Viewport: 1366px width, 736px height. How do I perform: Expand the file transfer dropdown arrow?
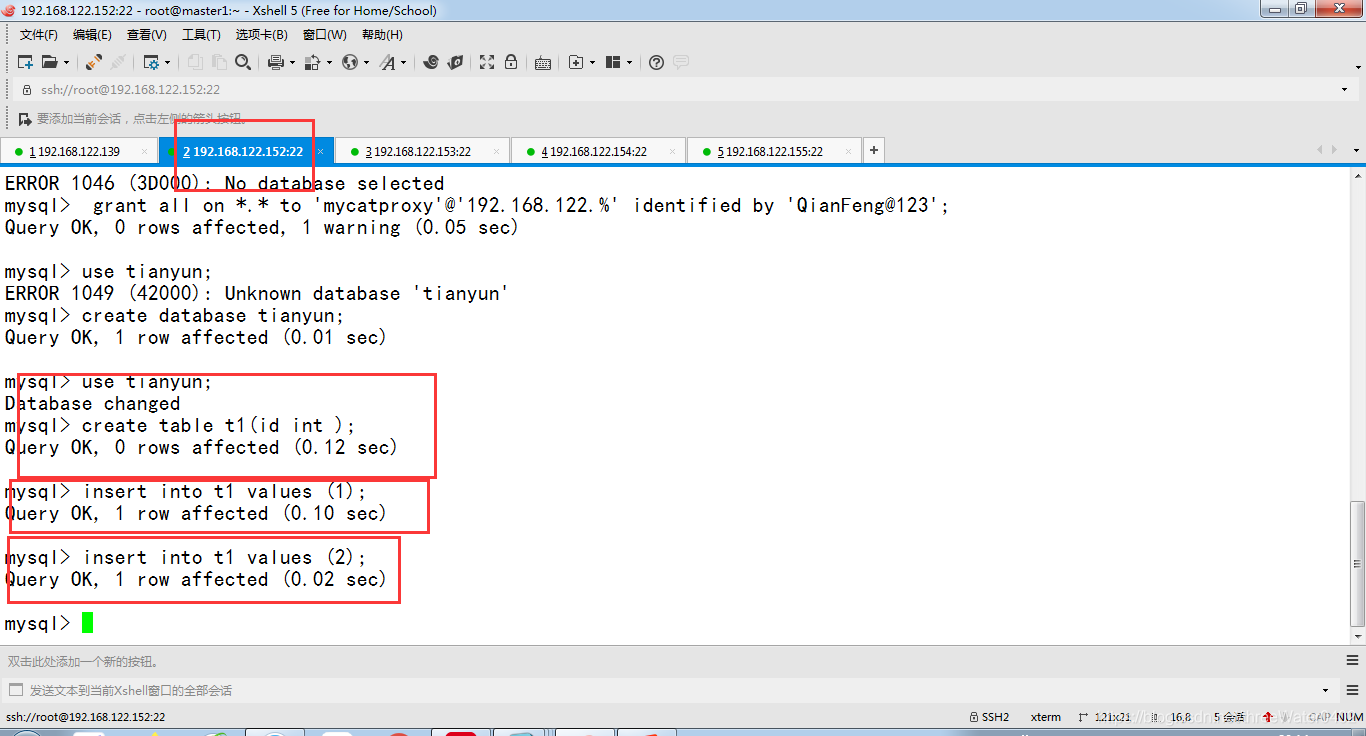click(x=328, y=62)
